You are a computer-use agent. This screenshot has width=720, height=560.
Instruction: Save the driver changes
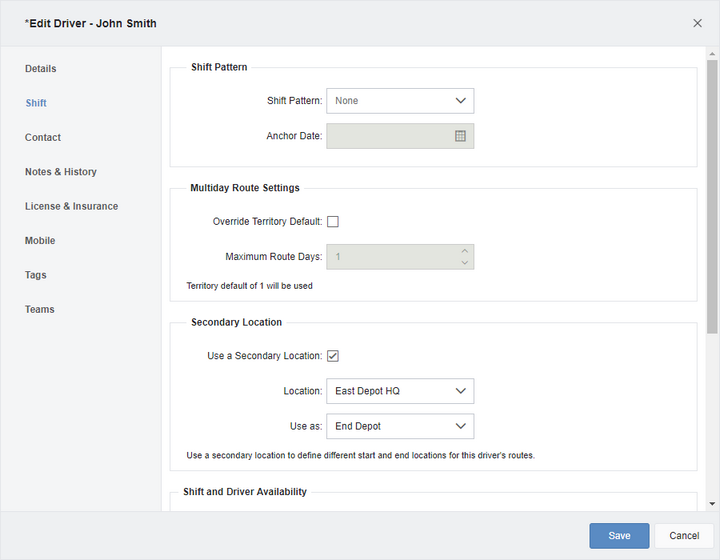point(619,536)
